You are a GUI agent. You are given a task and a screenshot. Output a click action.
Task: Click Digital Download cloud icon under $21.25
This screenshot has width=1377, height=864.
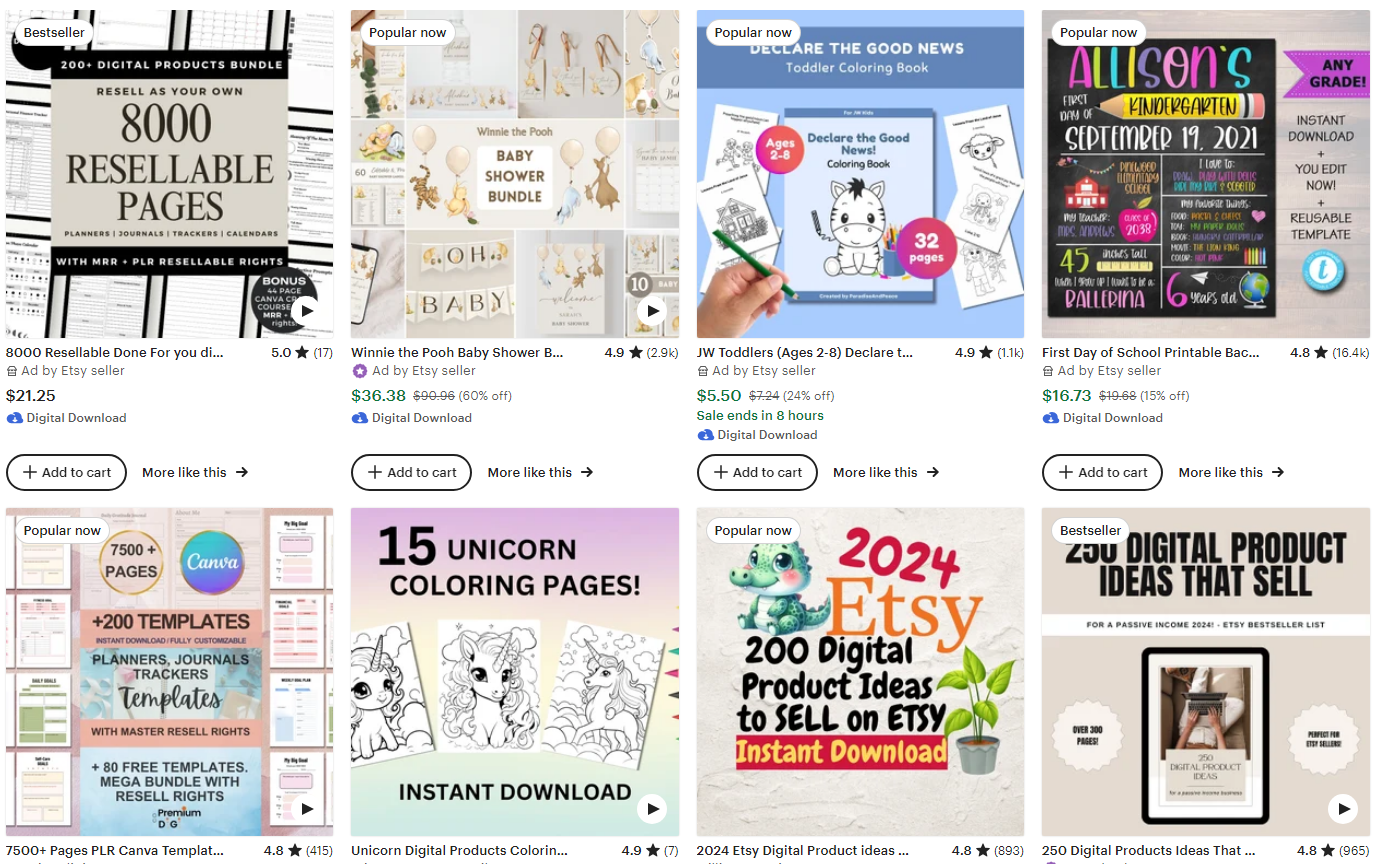(x=14, y=418)
